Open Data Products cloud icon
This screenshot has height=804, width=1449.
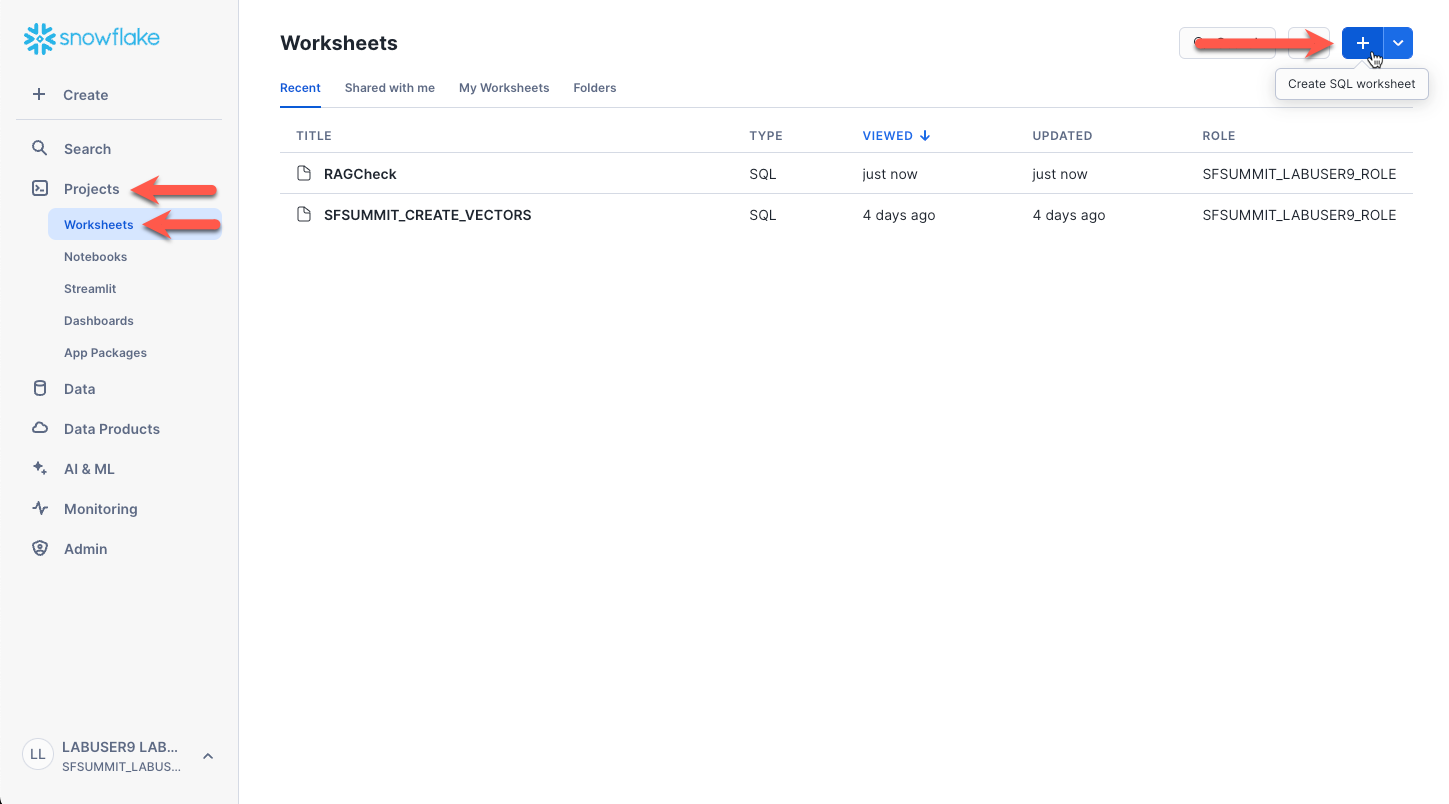40,429
